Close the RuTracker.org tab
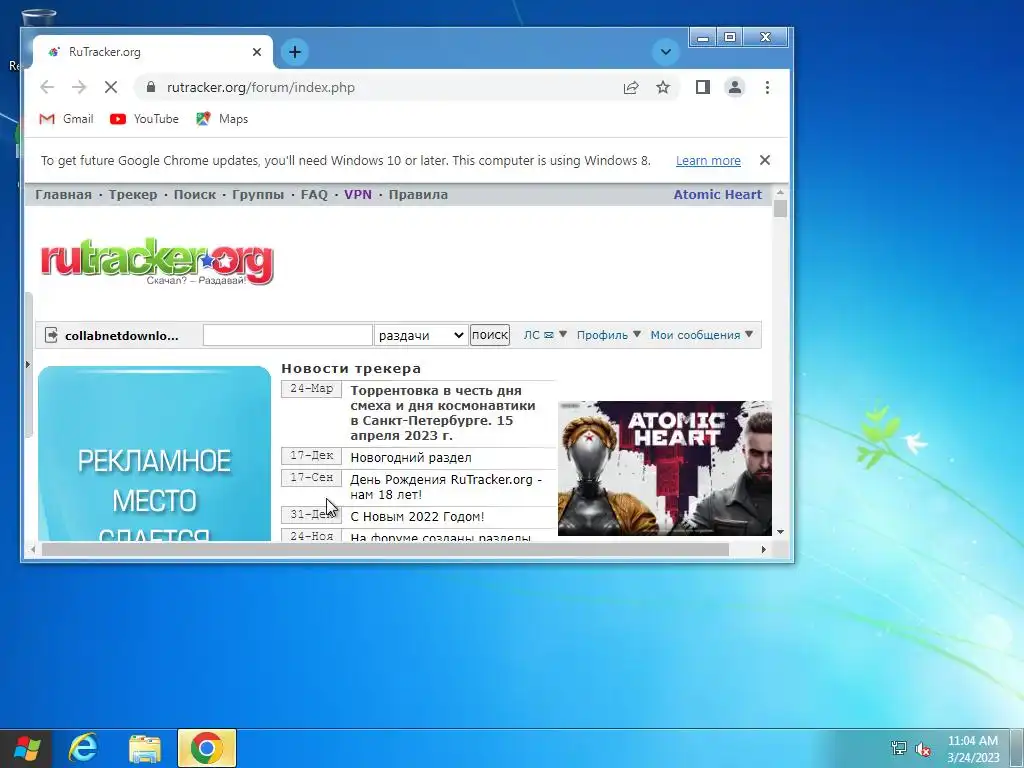The image size is (1024, 768). tap(257, 52)
